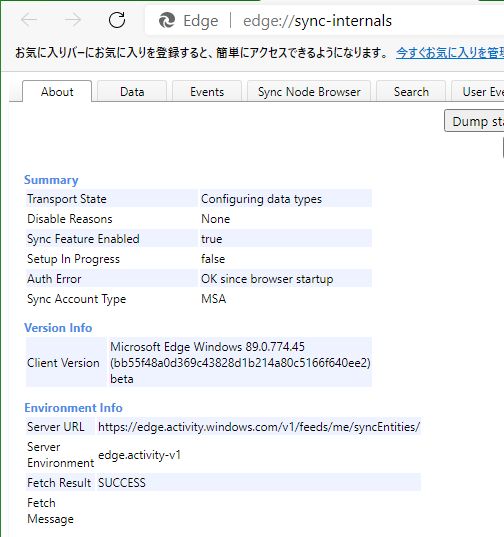Click the Dump status button

tap(475, 121)
